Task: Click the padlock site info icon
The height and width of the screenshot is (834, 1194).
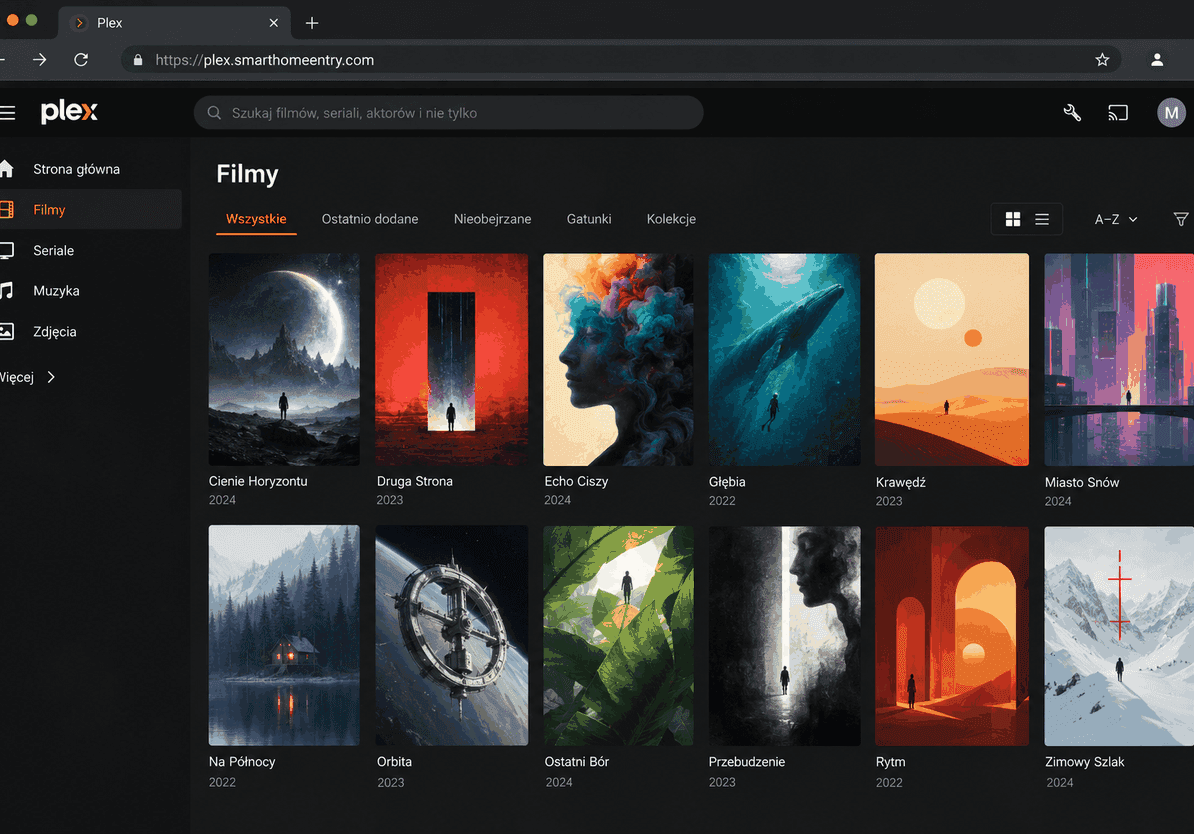Action: (138, 59)
